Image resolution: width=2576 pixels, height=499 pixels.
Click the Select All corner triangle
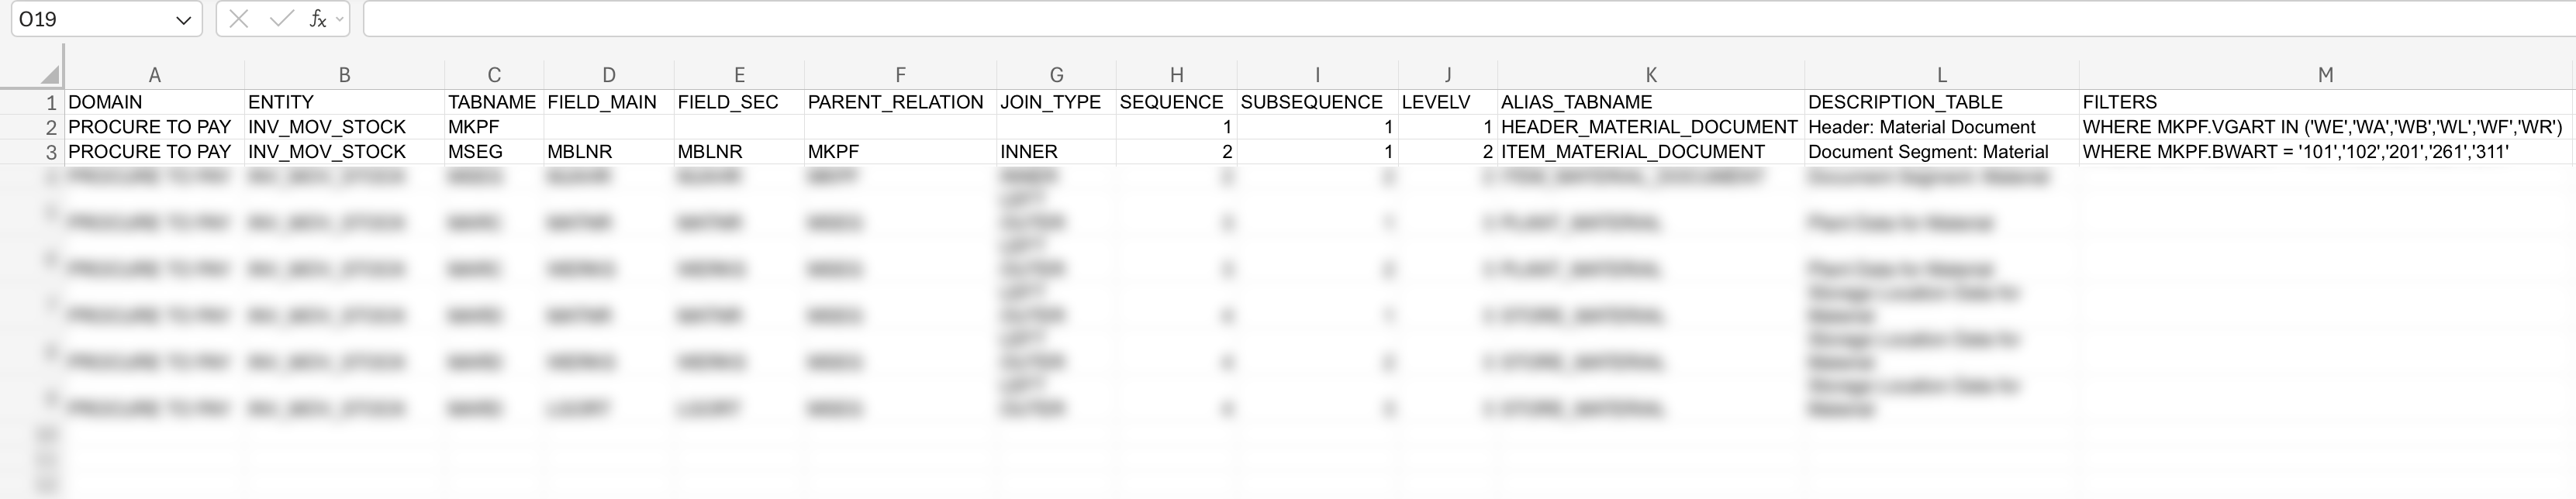(49, 75)
